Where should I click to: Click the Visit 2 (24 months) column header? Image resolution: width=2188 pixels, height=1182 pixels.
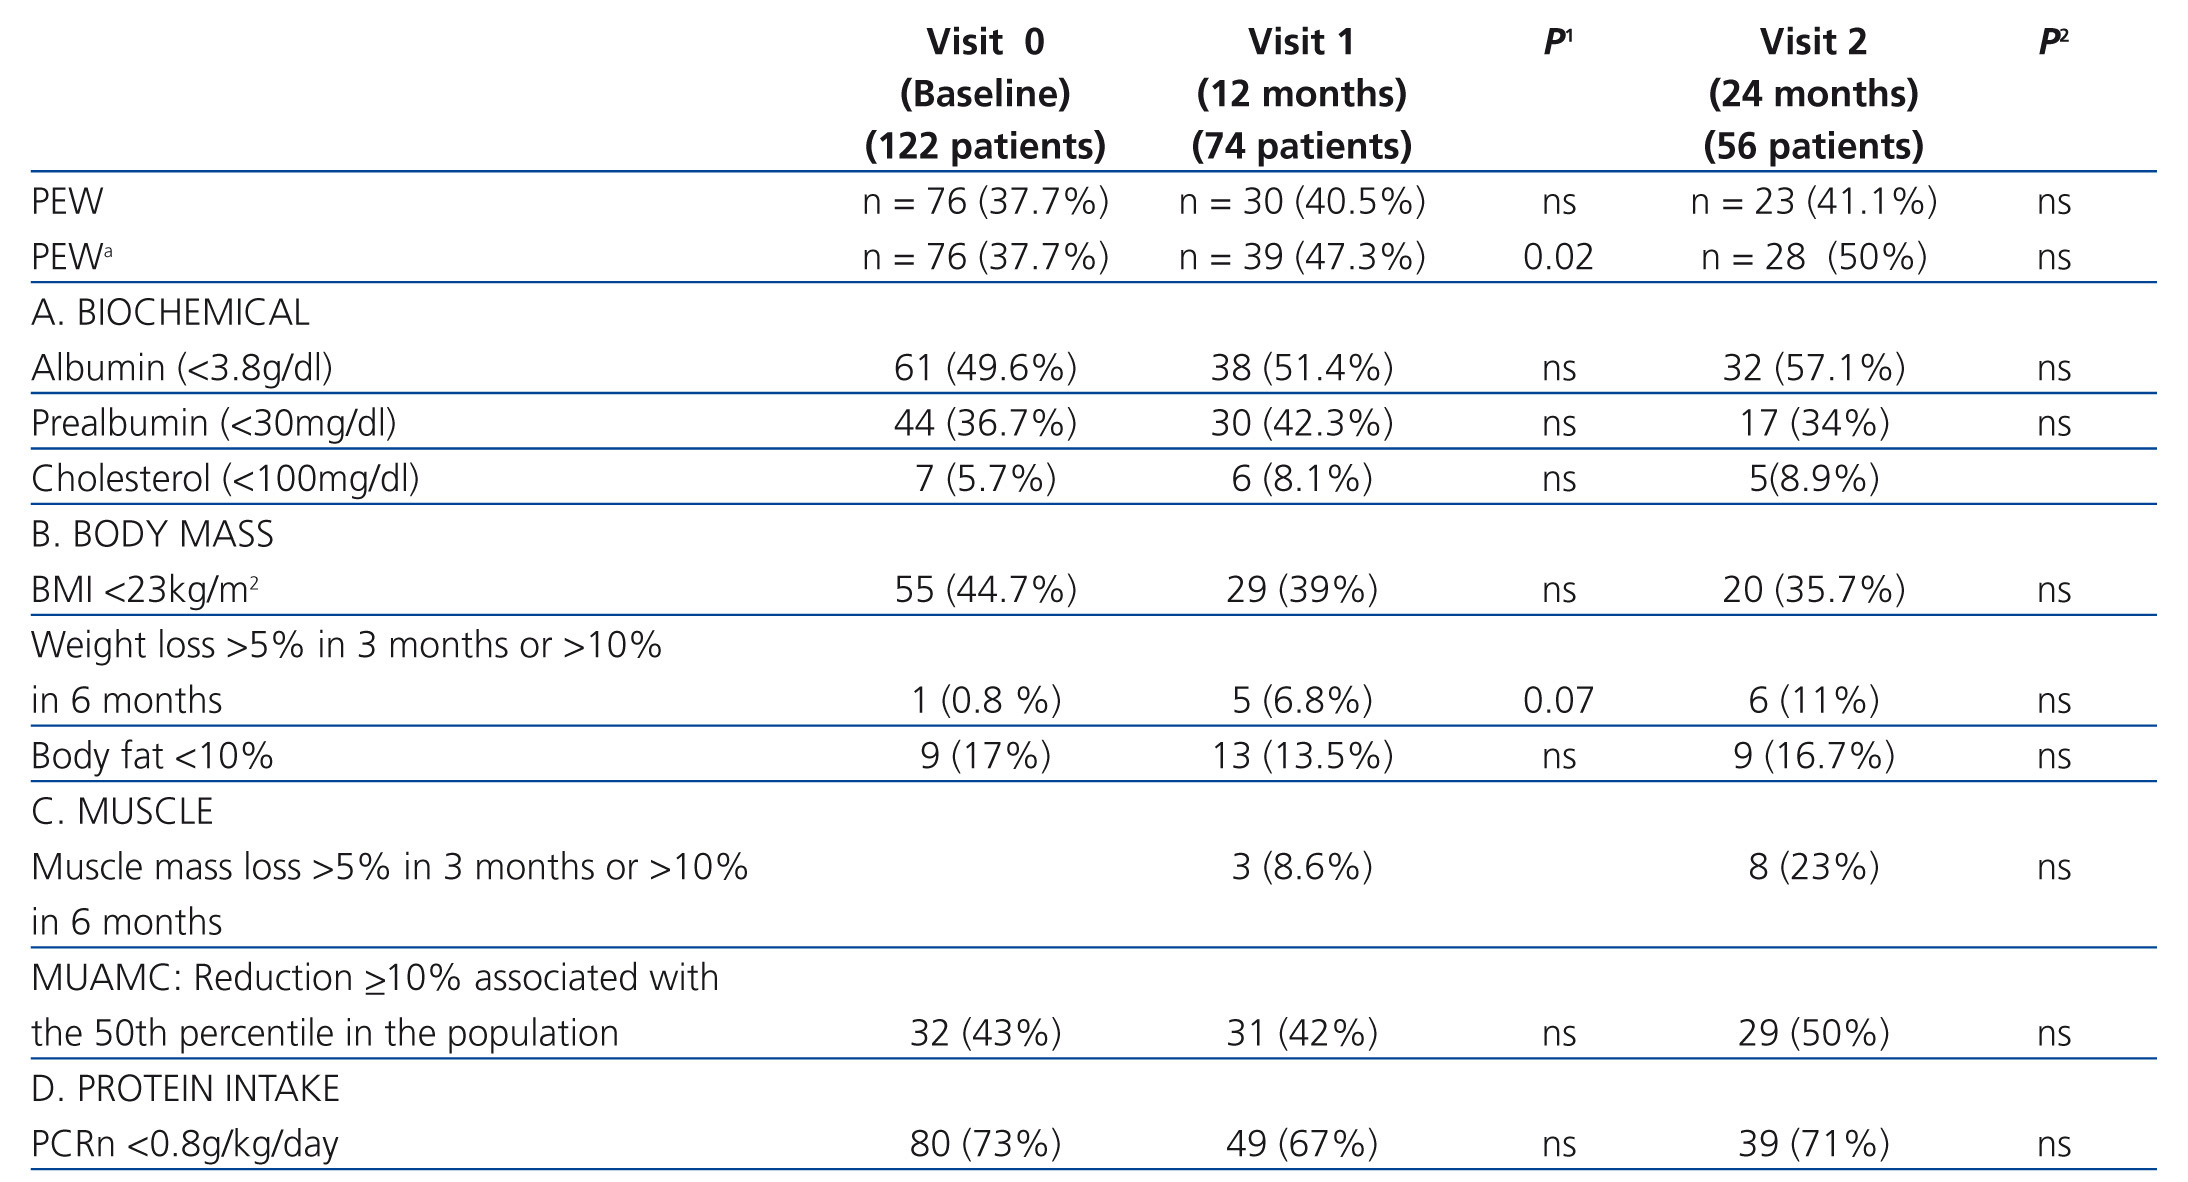coord(1813,94)
